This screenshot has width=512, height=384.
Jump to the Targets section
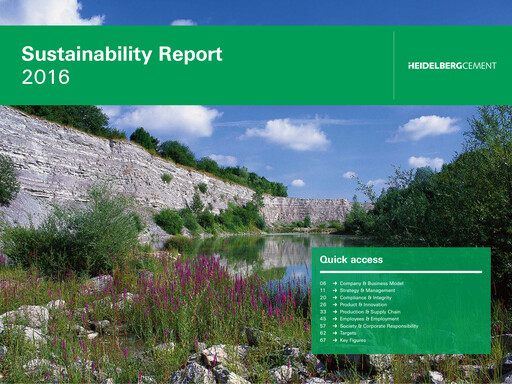click(348, 333)
